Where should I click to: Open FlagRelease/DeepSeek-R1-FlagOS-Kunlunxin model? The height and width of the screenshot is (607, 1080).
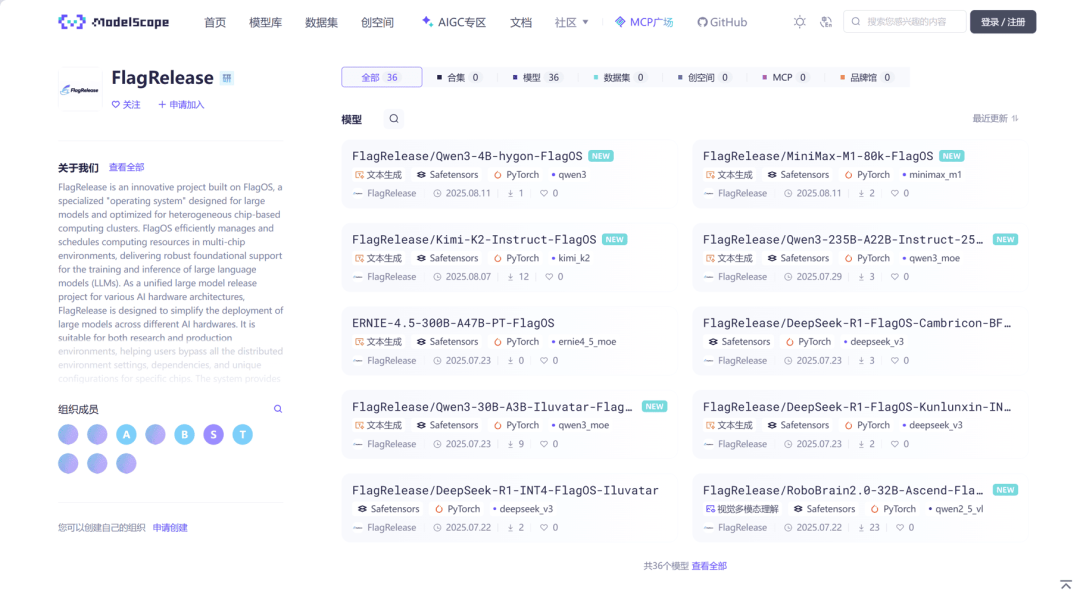(857, 407)
